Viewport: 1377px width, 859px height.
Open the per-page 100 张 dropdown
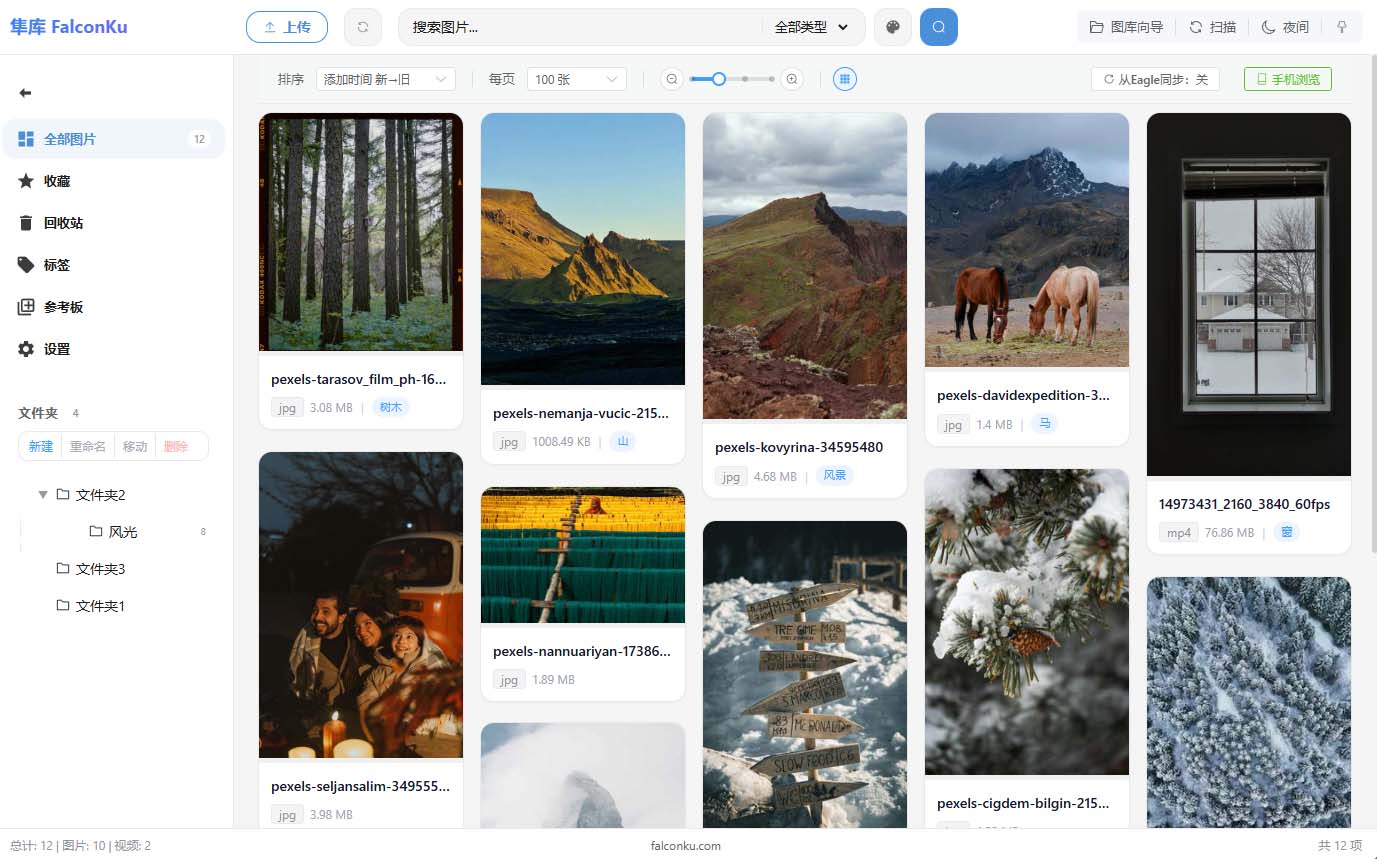click(576, 79)
